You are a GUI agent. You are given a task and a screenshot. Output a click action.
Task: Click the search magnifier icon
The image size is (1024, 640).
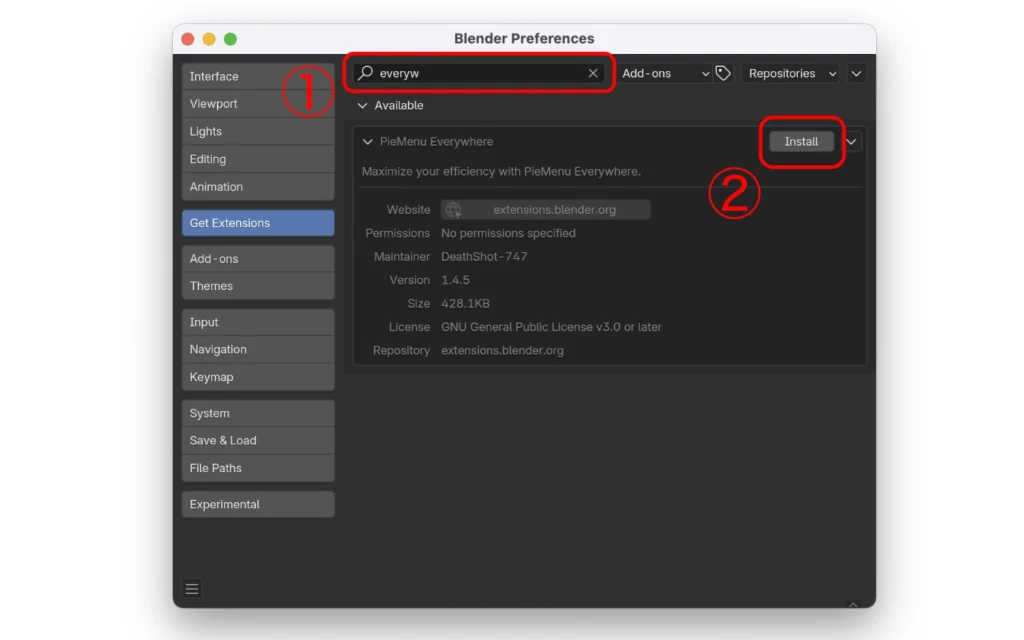366,72
